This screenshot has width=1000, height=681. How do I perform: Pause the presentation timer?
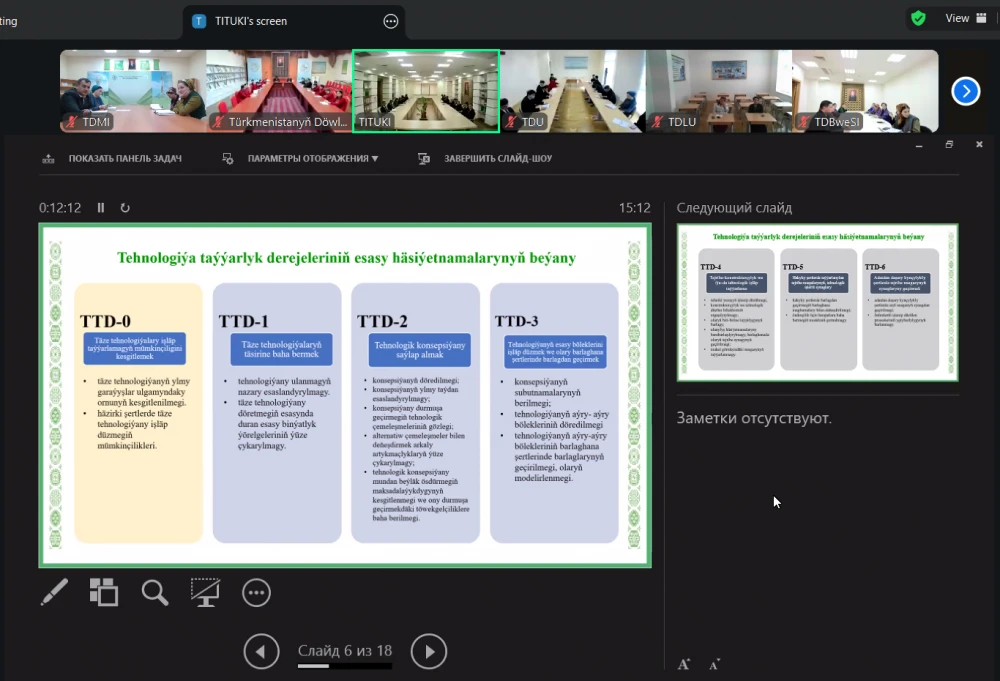click(101, 208)
